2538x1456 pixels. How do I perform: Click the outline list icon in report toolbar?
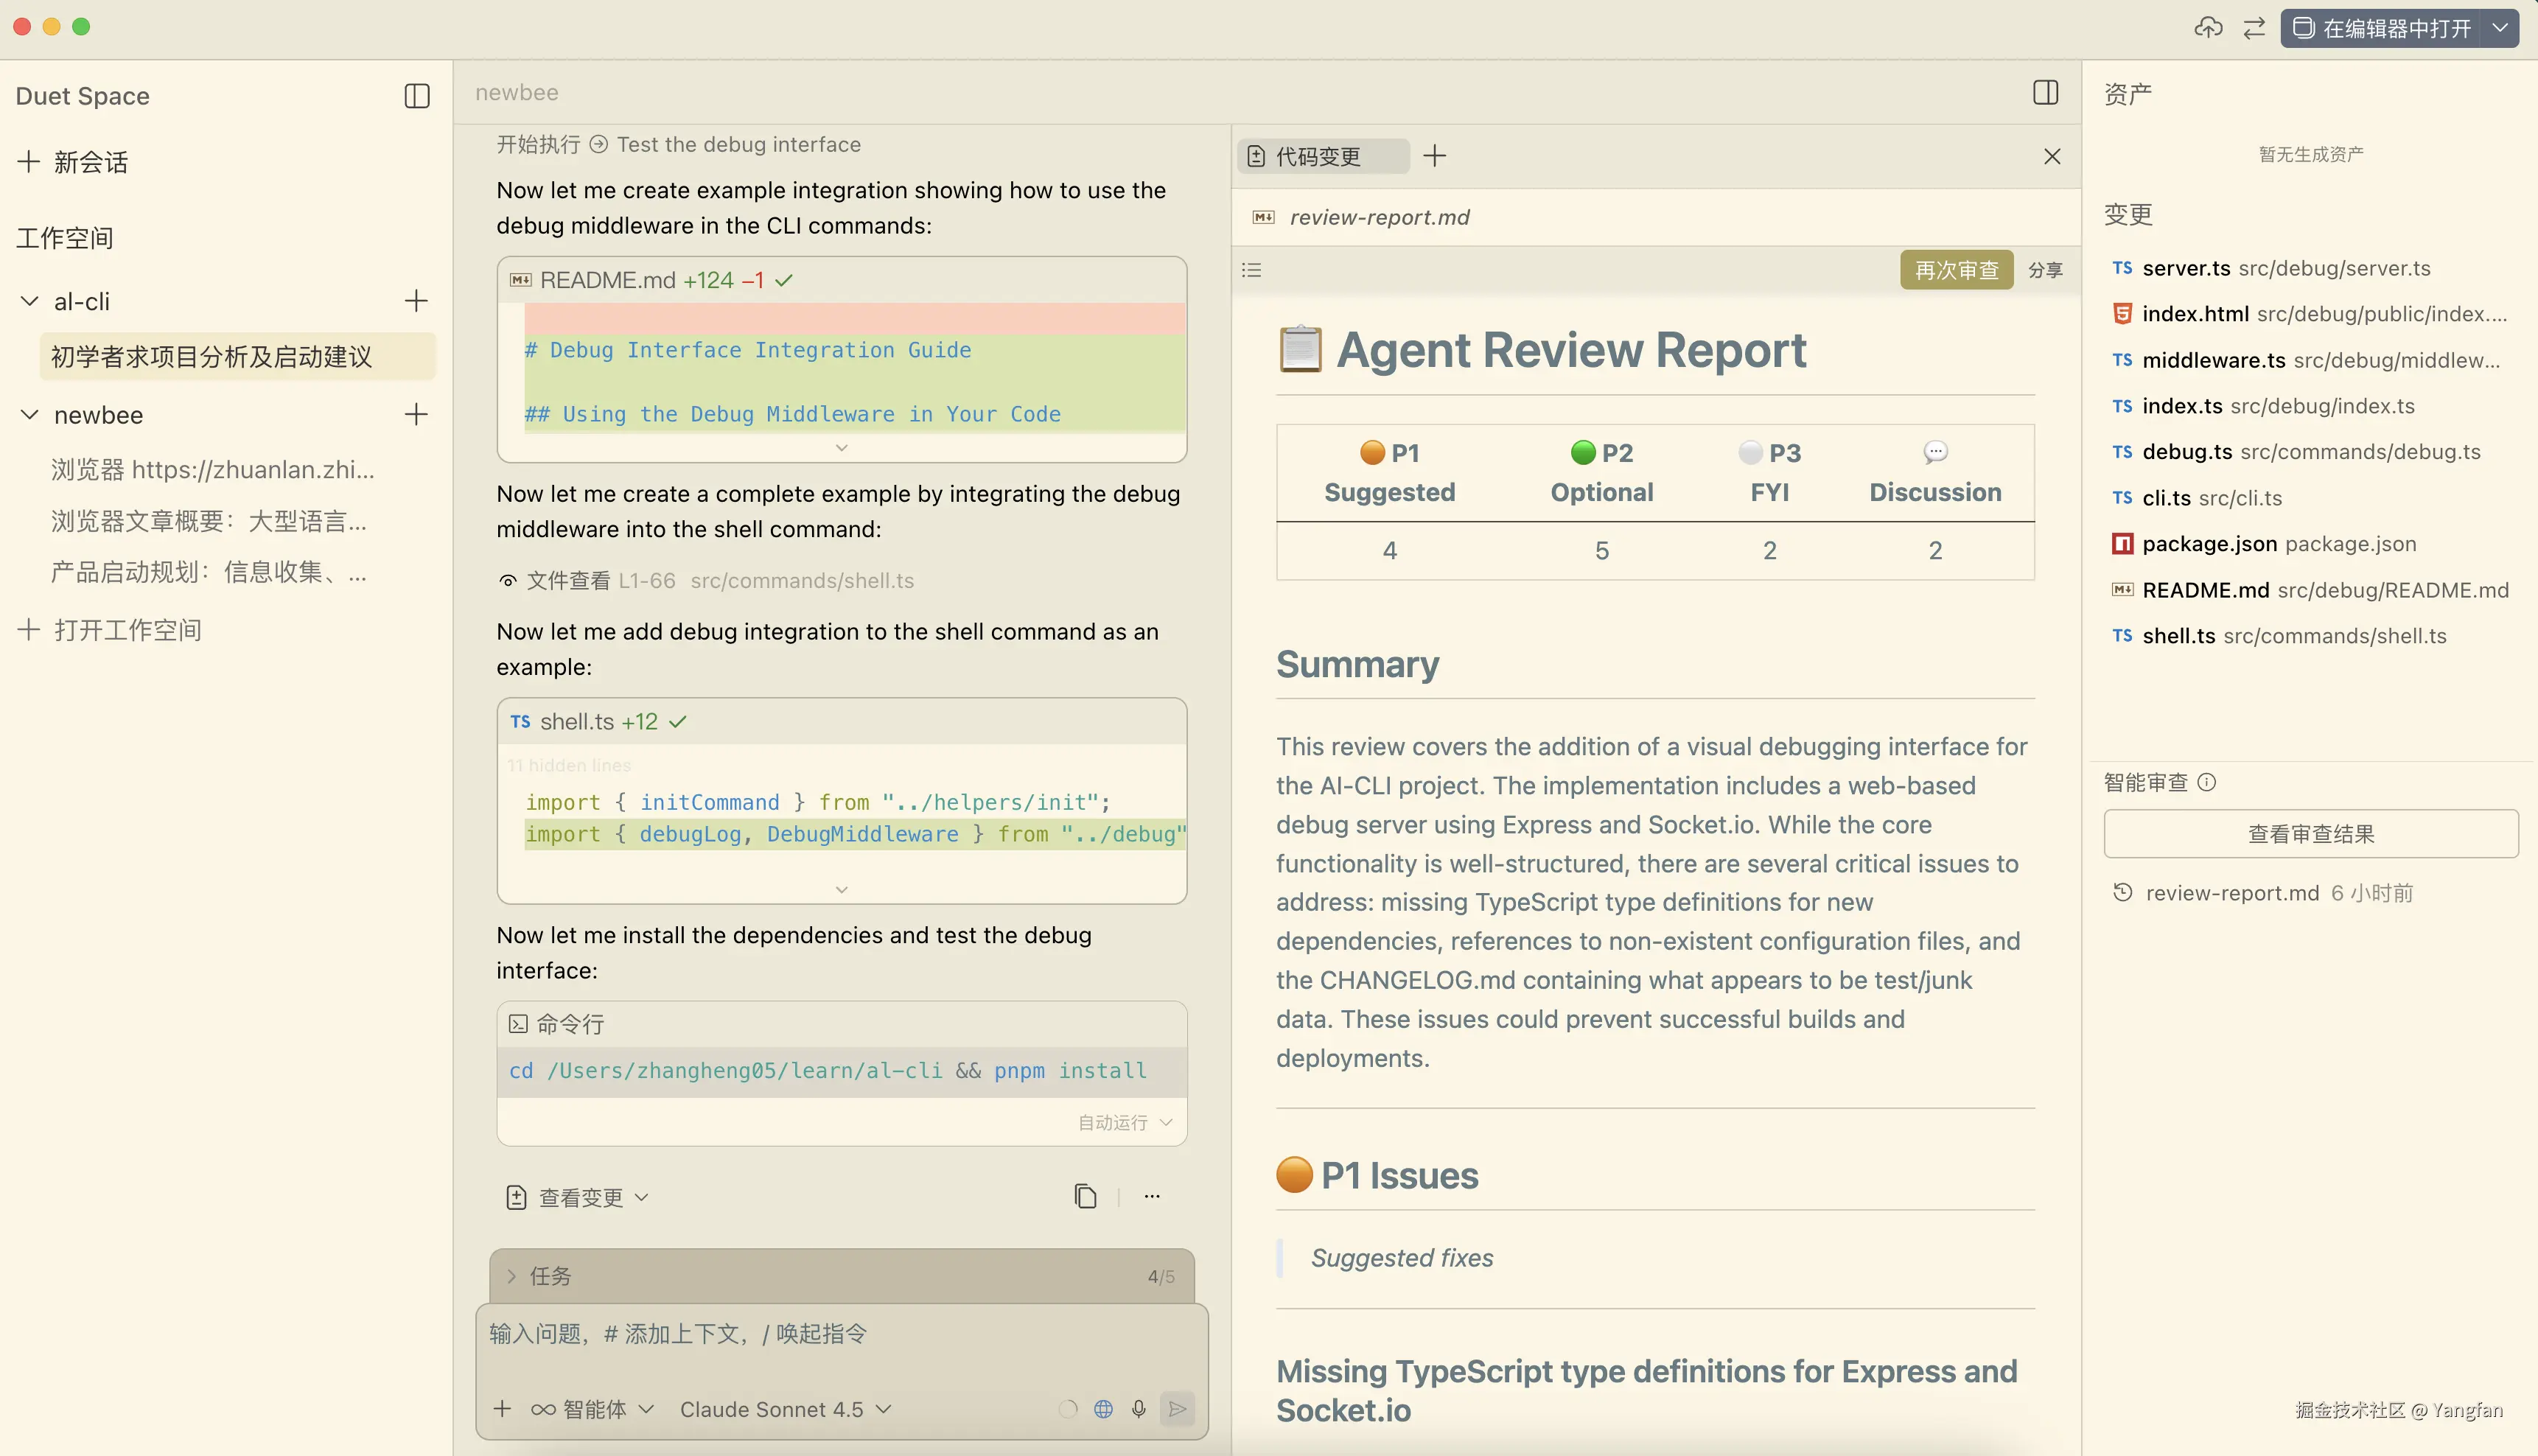[x=1251, y=270]
